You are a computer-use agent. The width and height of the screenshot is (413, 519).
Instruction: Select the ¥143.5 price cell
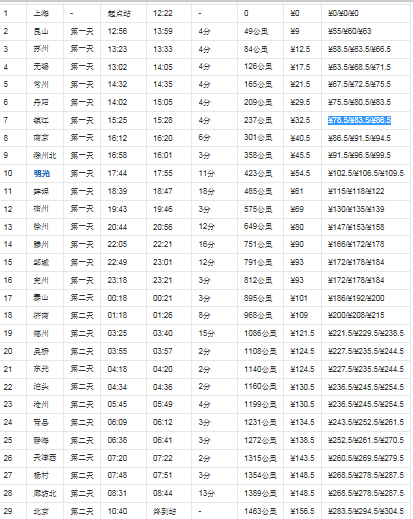[x=302, y=458]
